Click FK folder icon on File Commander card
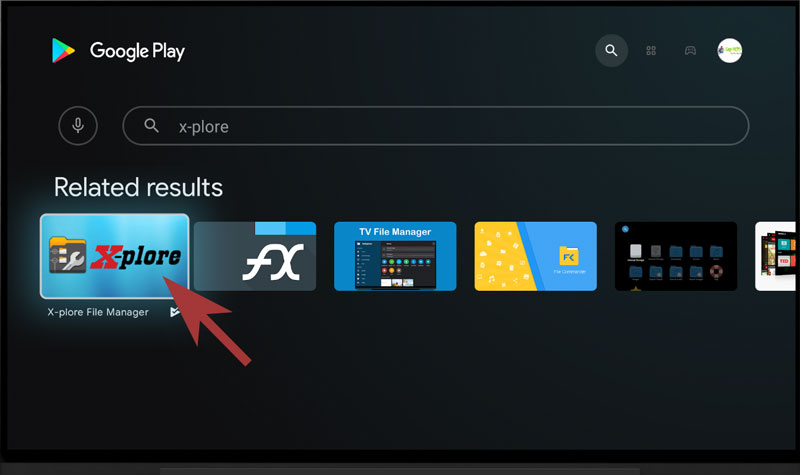This screenshot has height=475, width=800. [x=569, y=256]
